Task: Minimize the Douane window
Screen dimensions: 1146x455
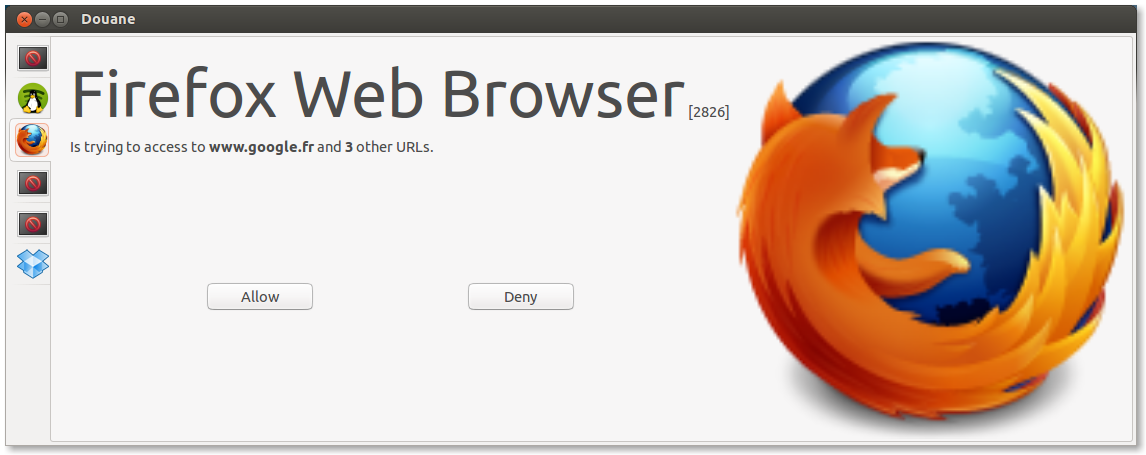Action: (42, 19)
